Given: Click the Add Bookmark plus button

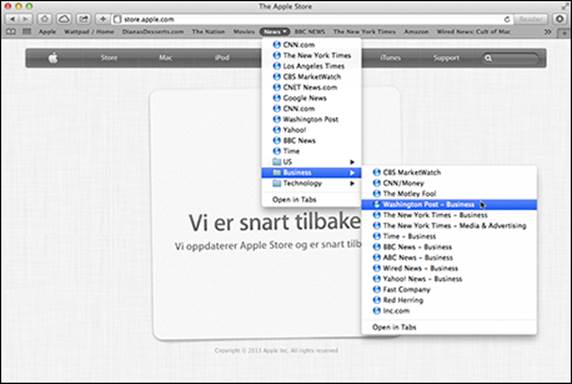Looking at the screenshot, I should tap(103, 19).
